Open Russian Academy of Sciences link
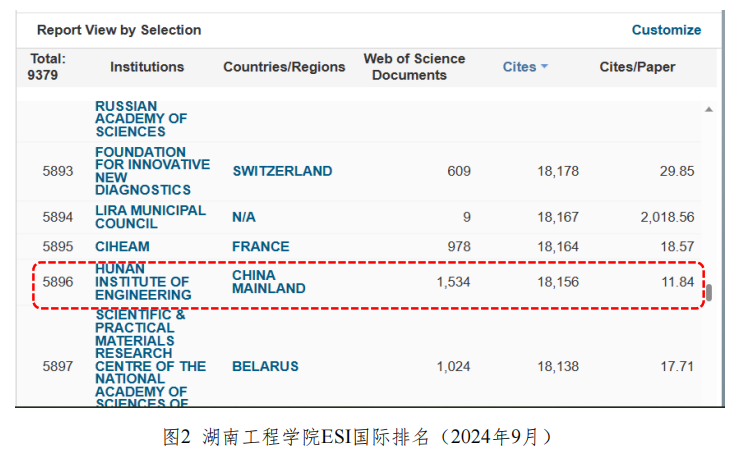This screenshot has height=455, width=739. tap(141, 118)
